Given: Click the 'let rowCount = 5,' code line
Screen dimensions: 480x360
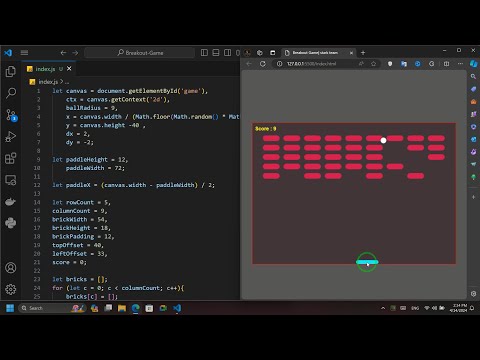Looking at the screenshot, I should (81, 202).
